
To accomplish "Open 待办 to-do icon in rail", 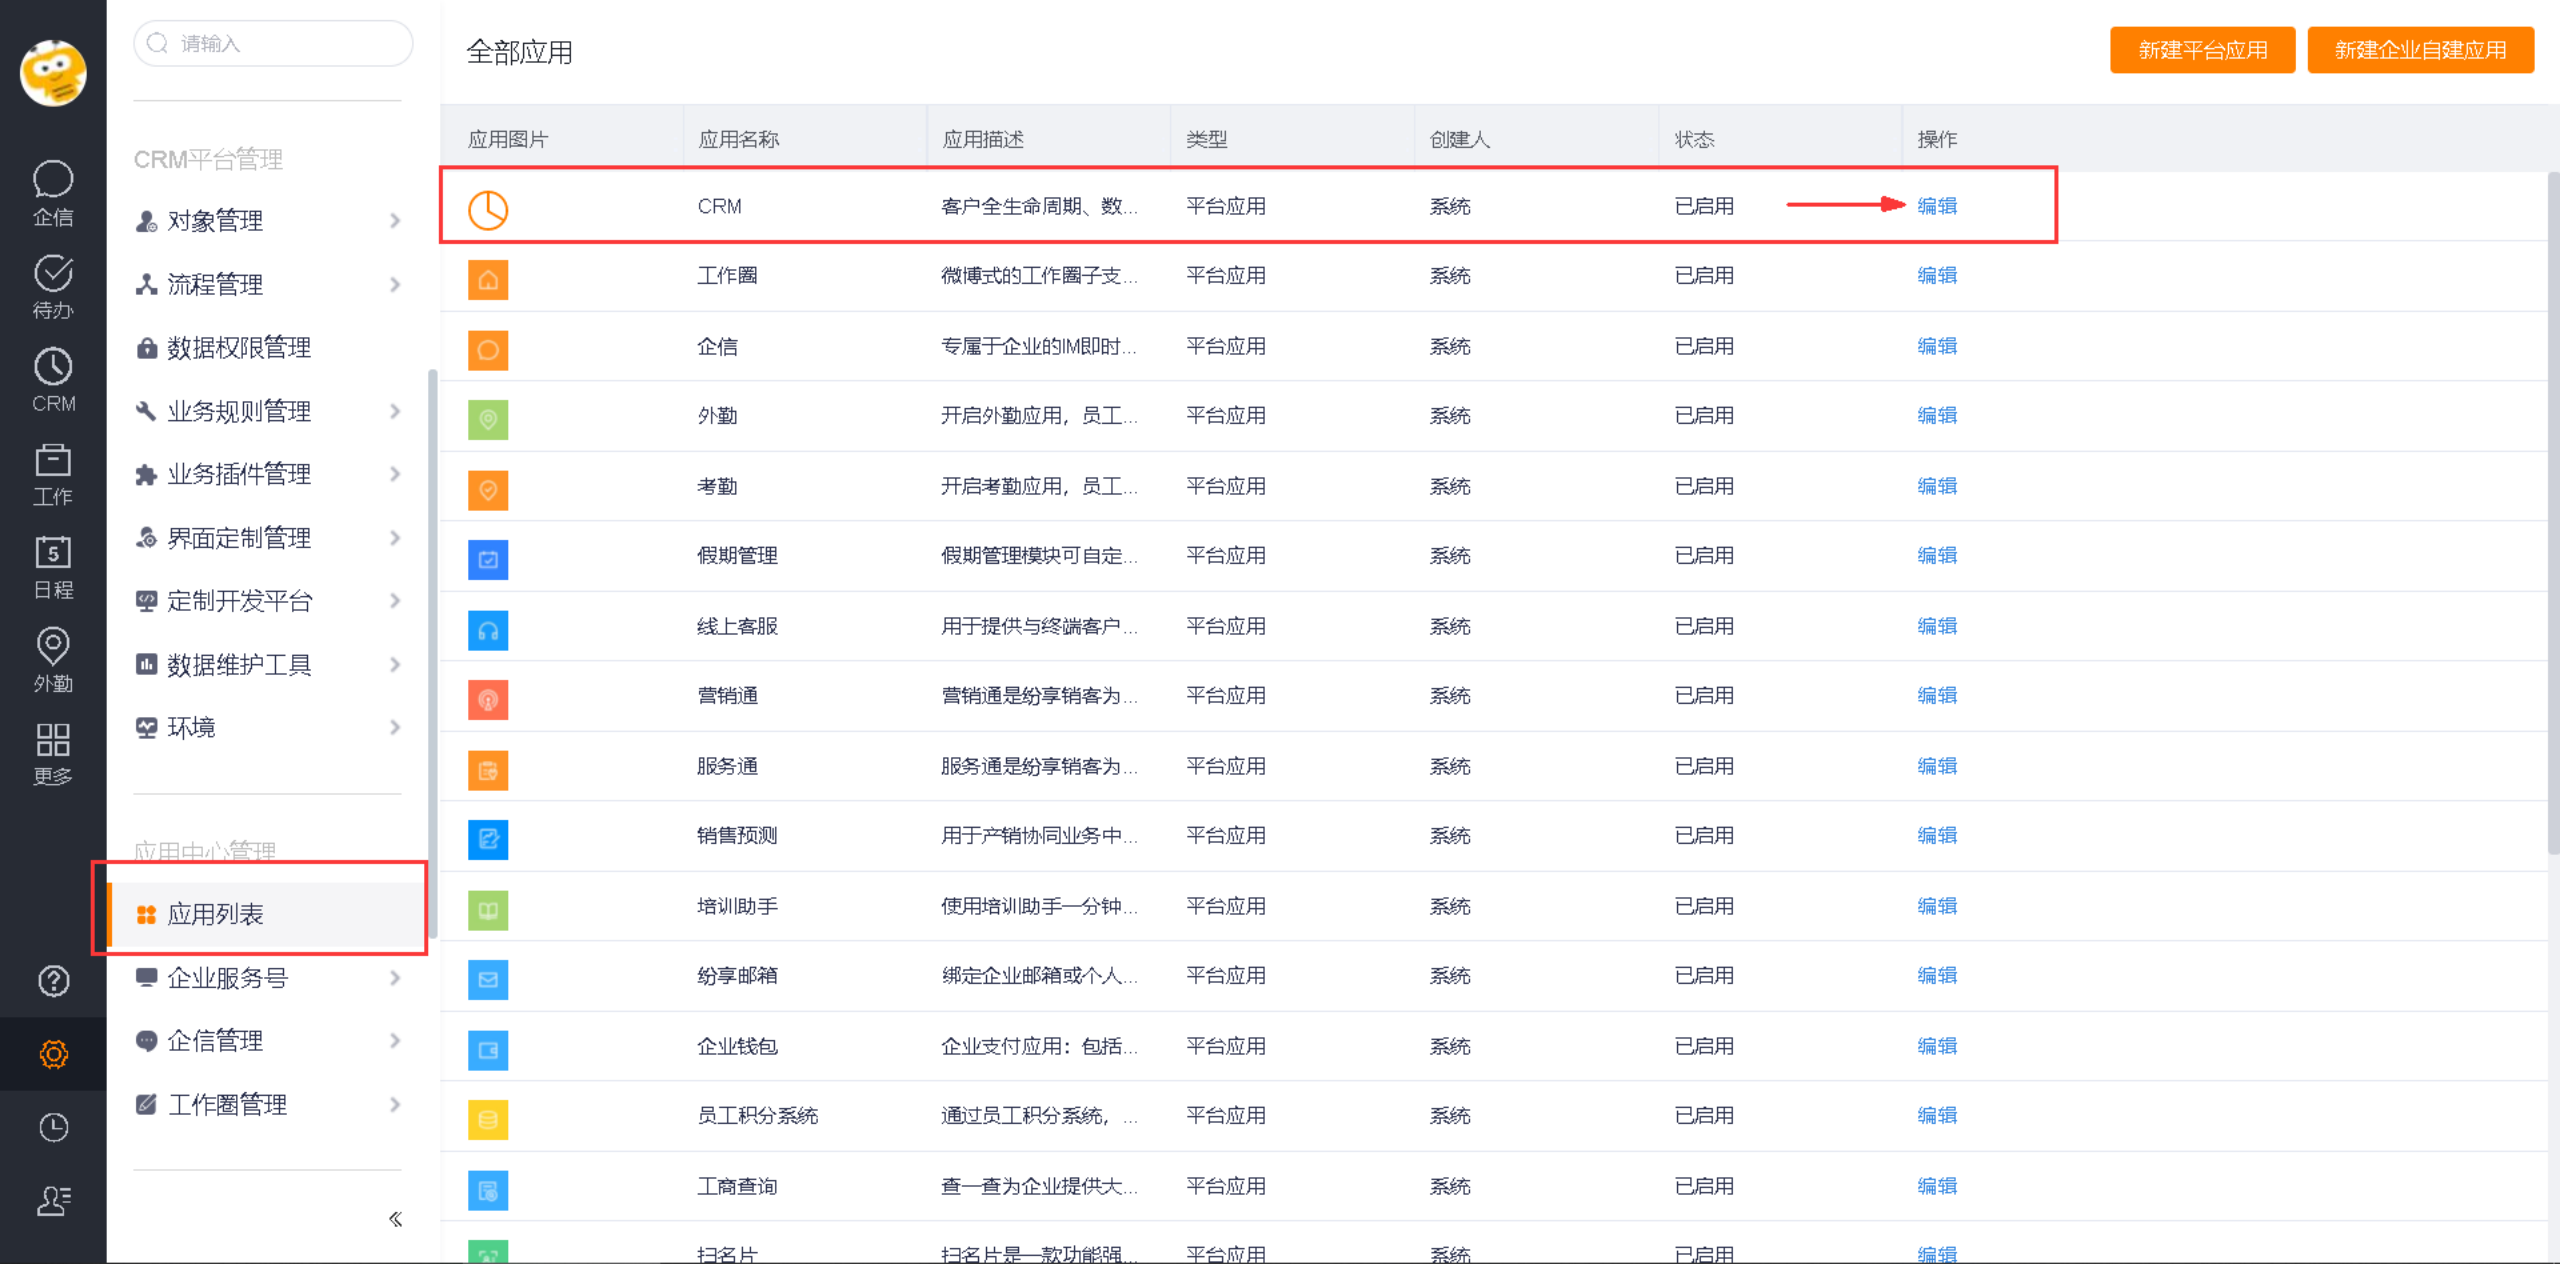I will coord(53,286).
